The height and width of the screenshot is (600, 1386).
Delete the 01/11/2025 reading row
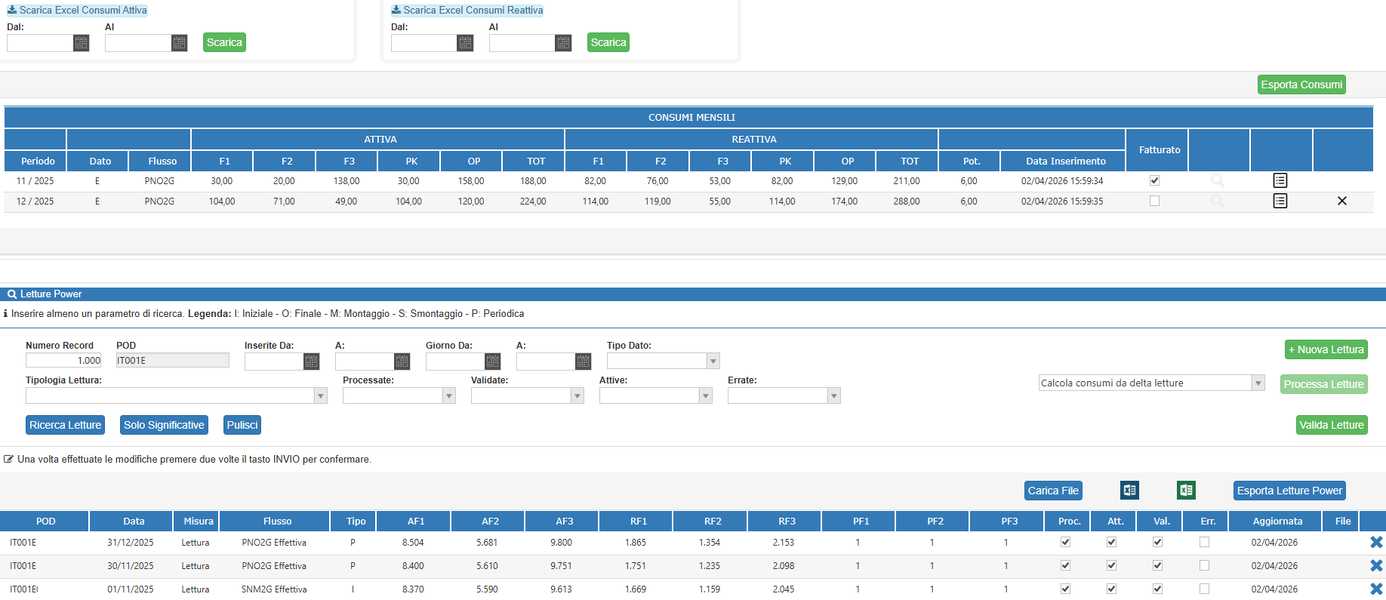[1376, 590]
